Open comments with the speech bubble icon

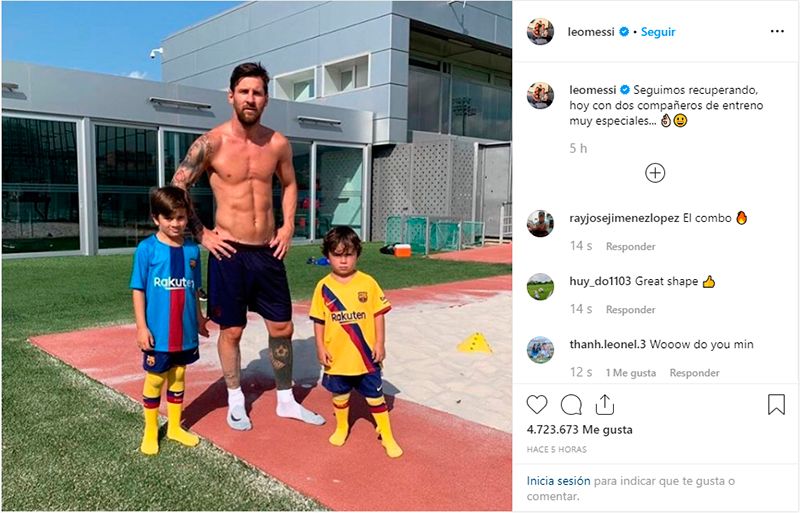(571, 404)
